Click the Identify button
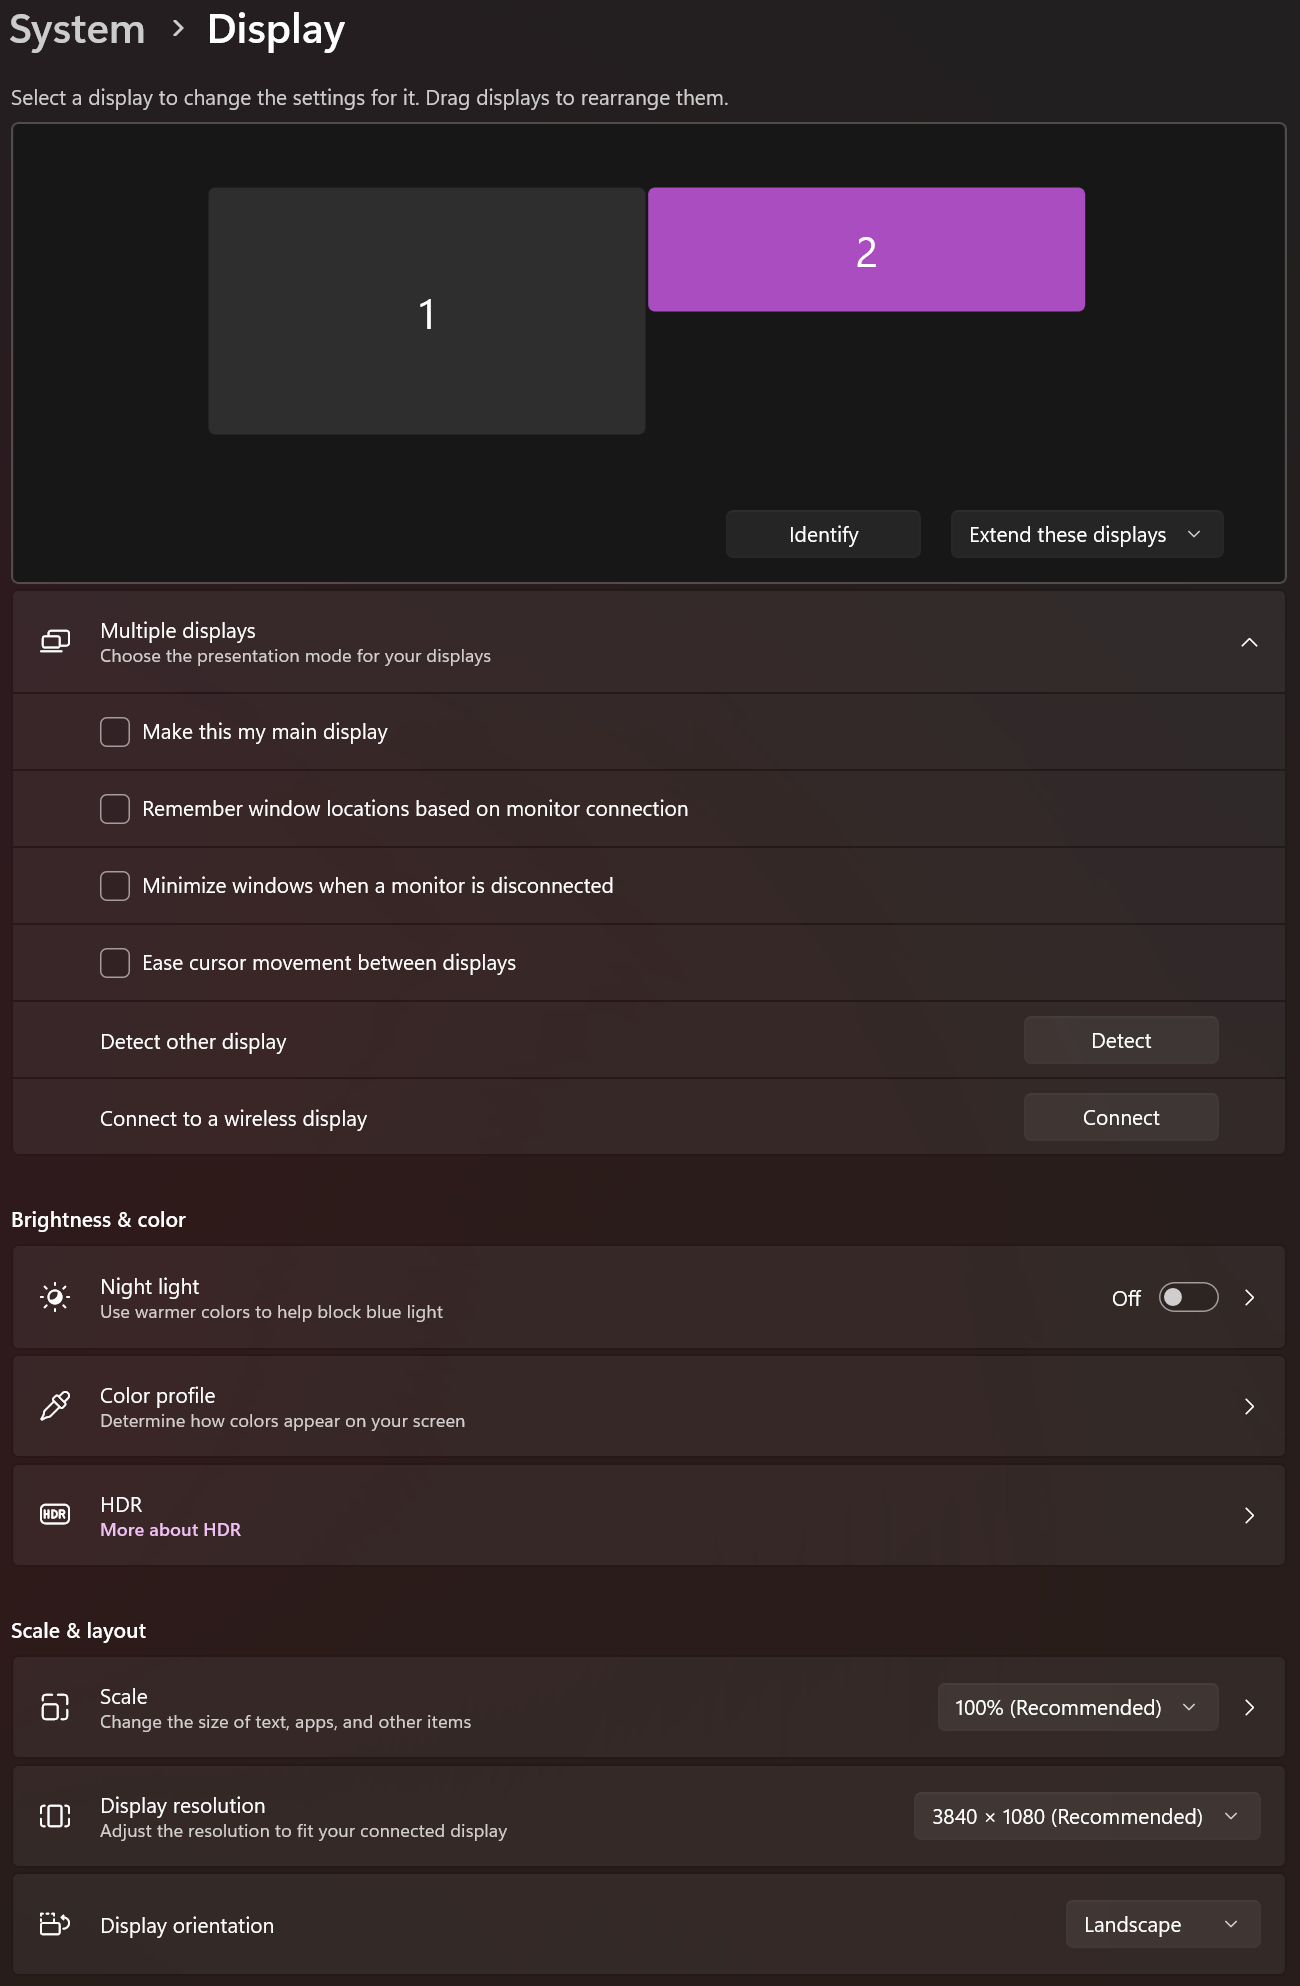The image size is (1300, 1986). tap(823, 535)
